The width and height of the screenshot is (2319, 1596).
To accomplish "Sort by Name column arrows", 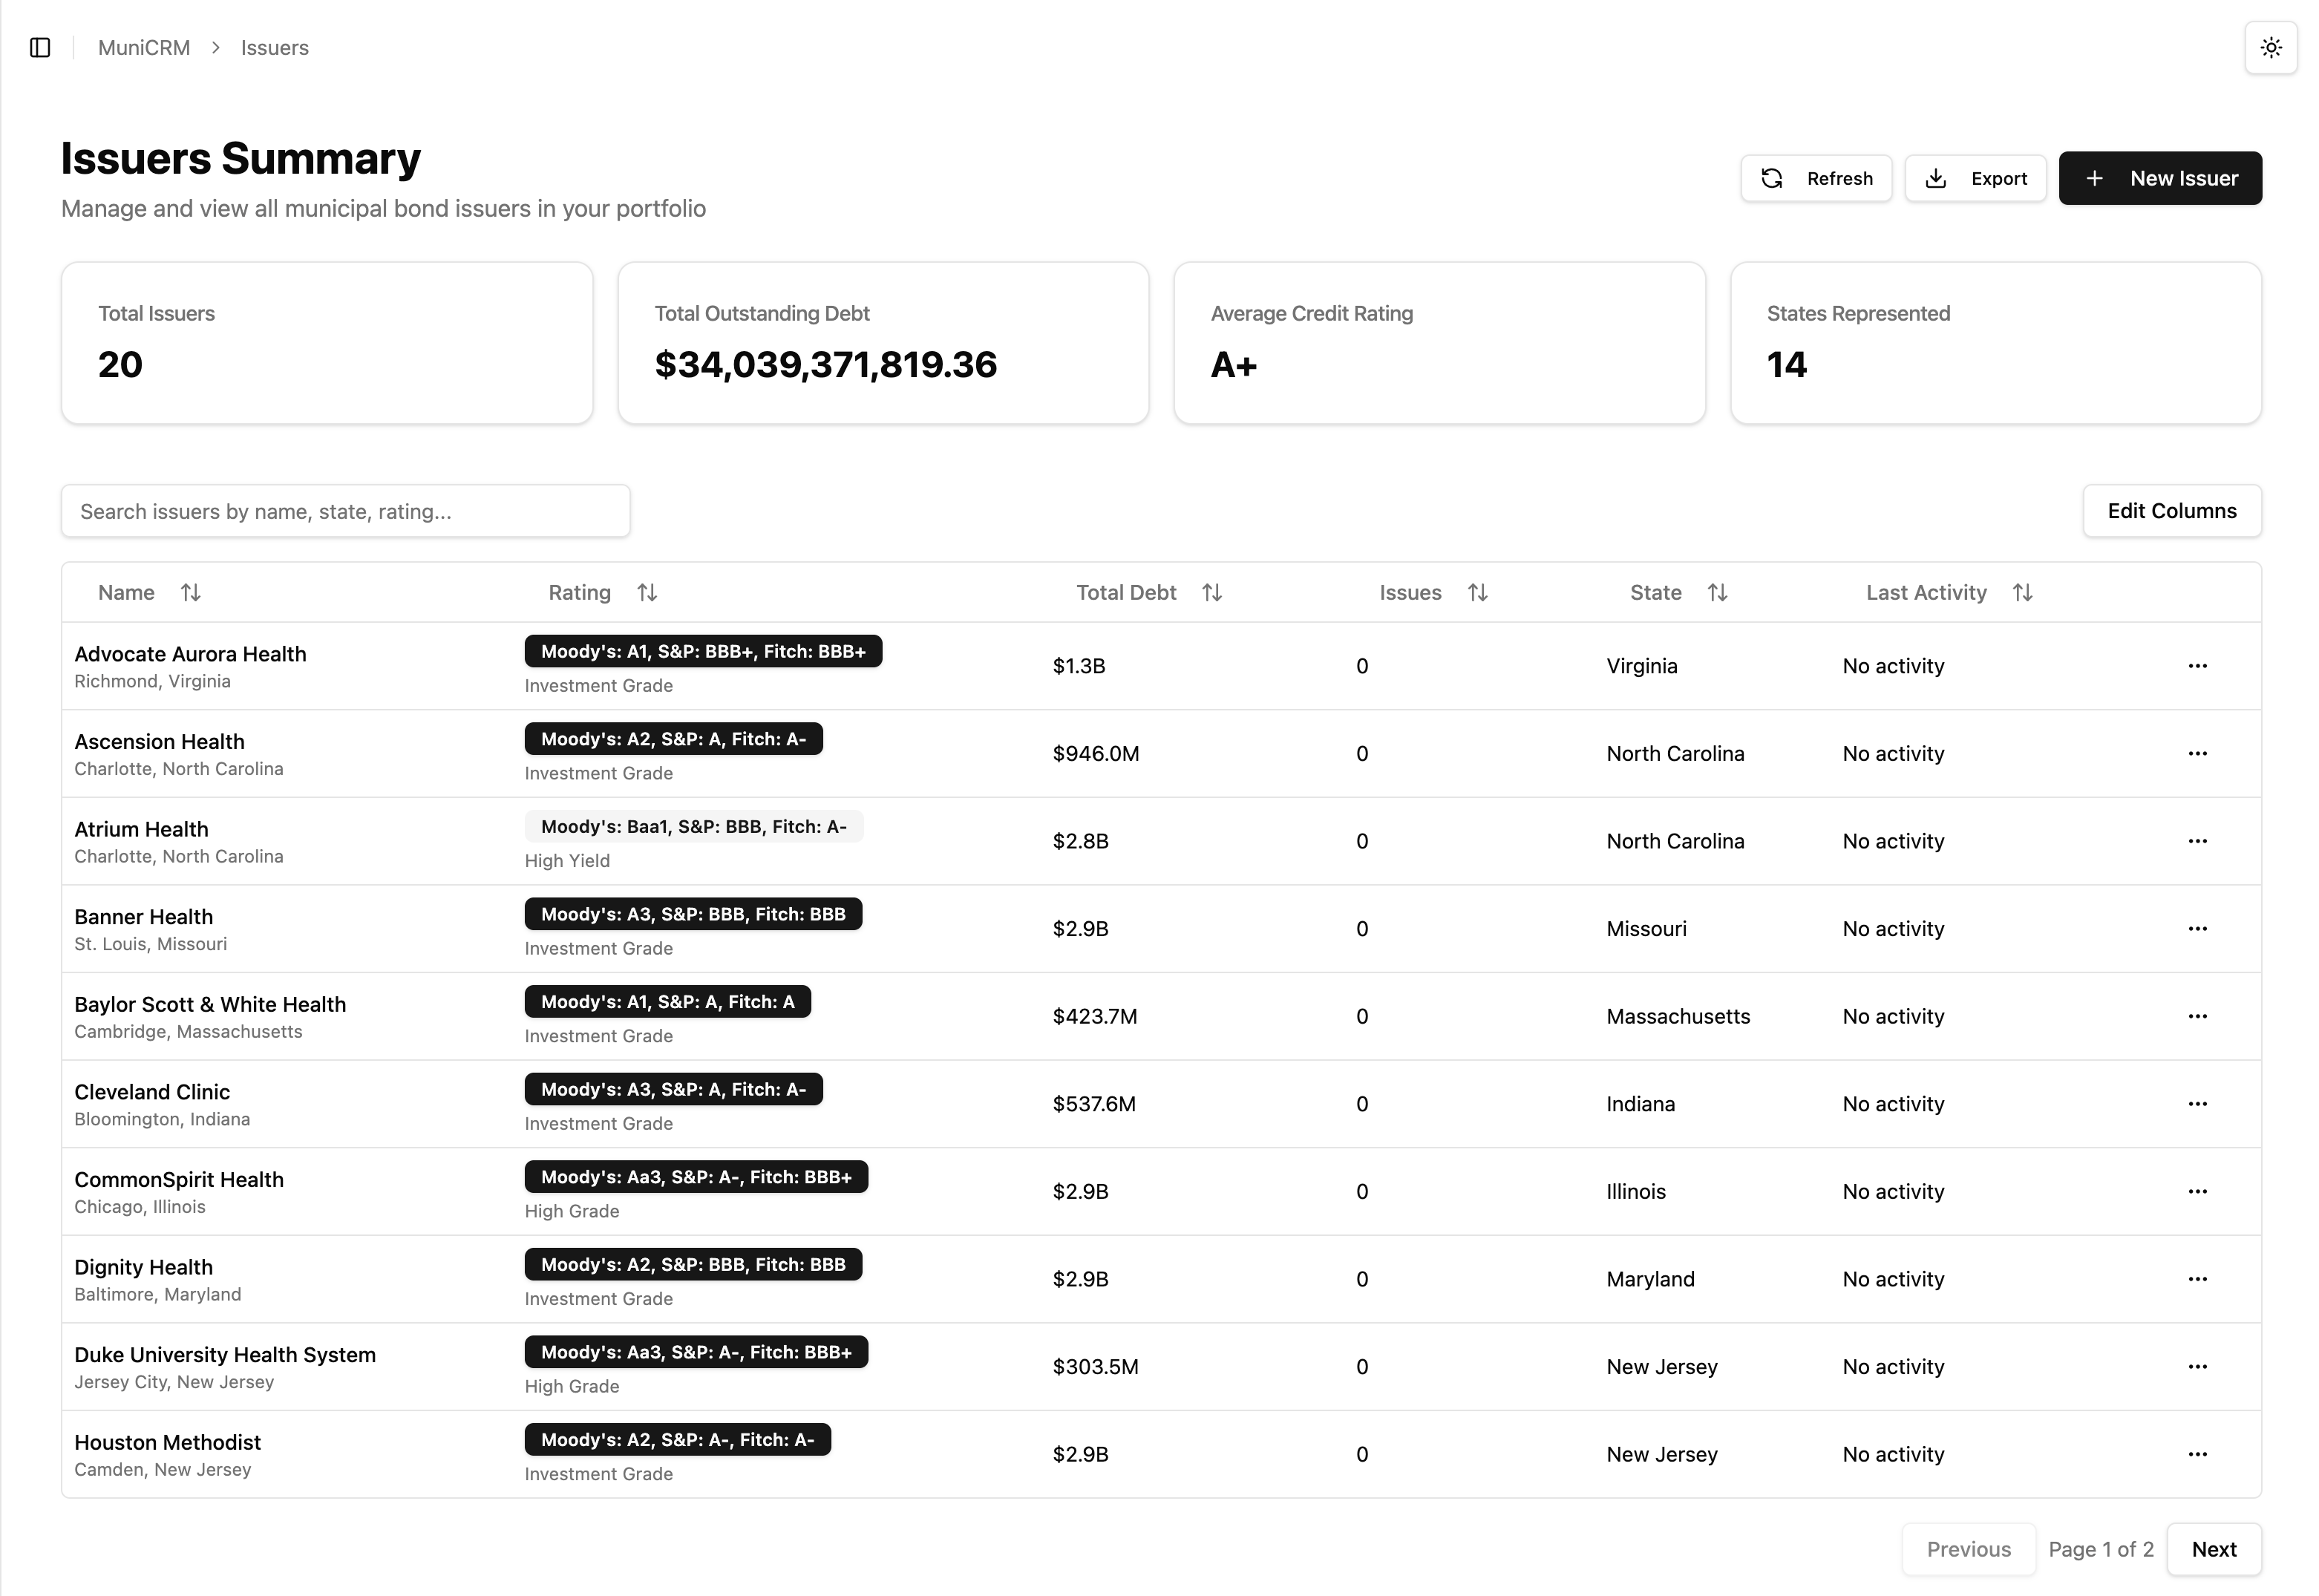I will click(x=191, y=593).
